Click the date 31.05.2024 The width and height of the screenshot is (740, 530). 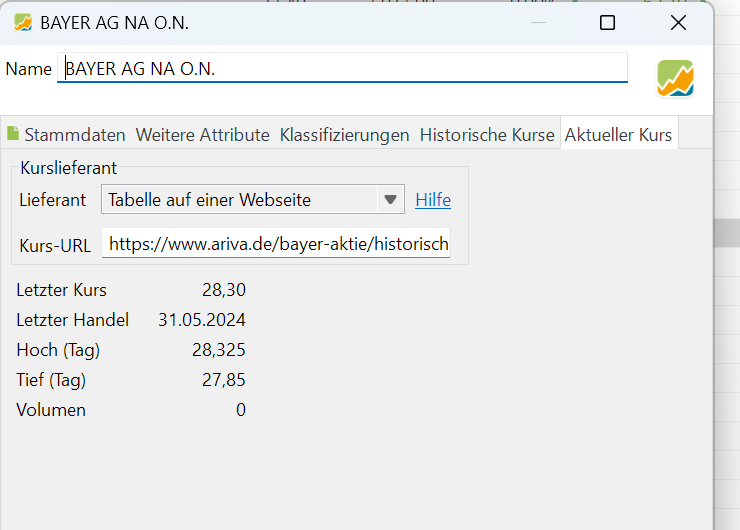tap(202, 320)
